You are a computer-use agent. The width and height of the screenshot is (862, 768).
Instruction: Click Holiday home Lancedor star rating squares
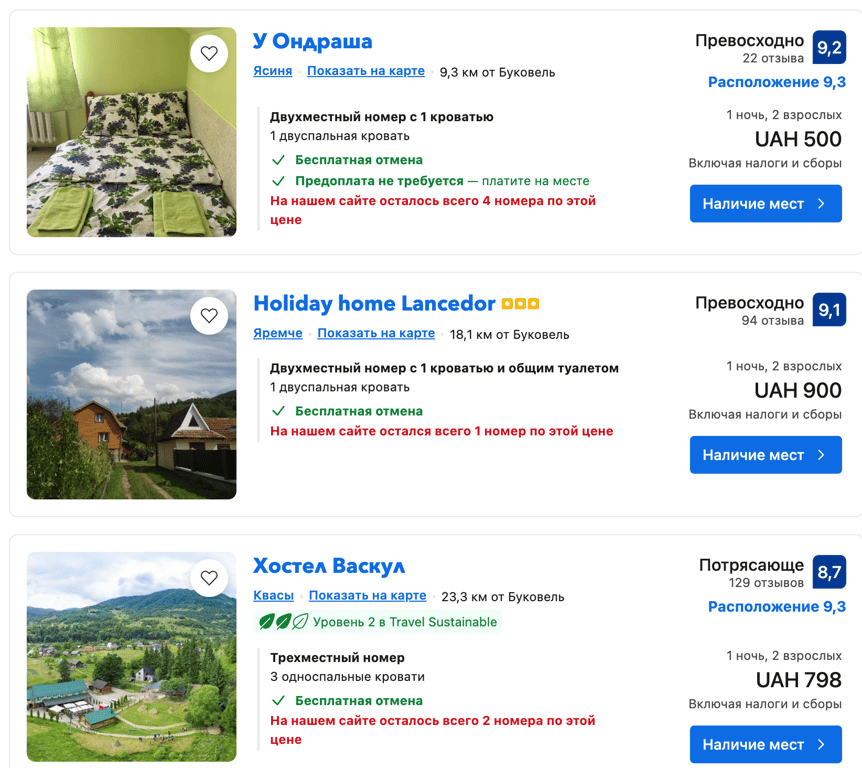[x=521, y=304]
